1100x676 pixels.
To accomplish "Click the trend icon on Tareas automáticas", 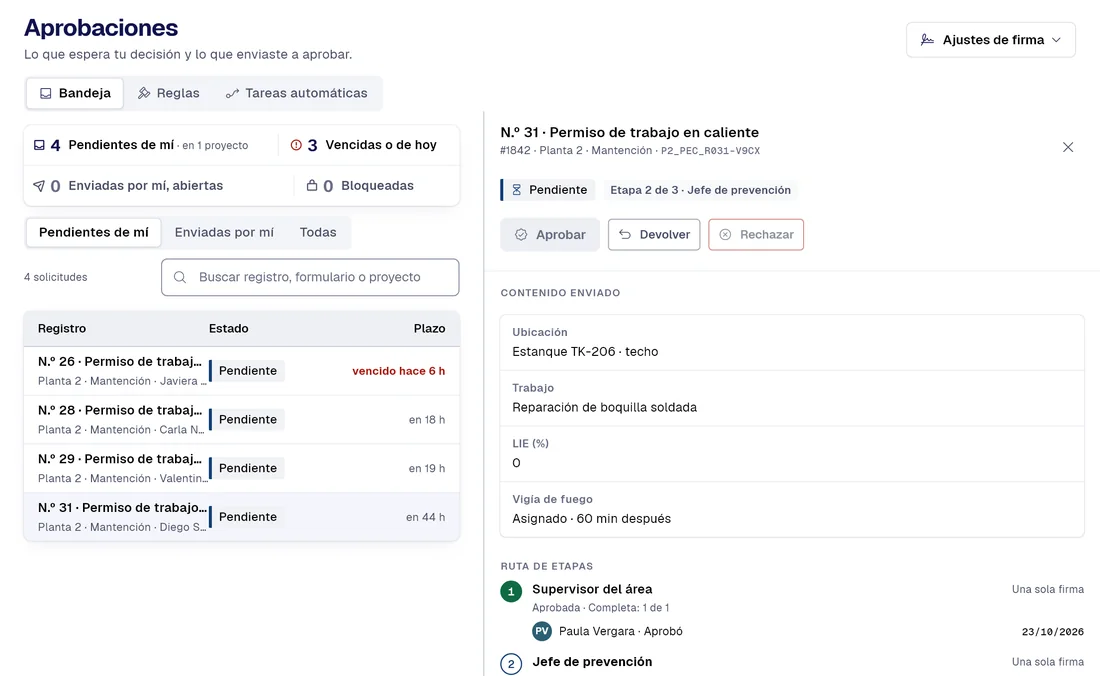I will pyautogui.click(x=232, y=93).
